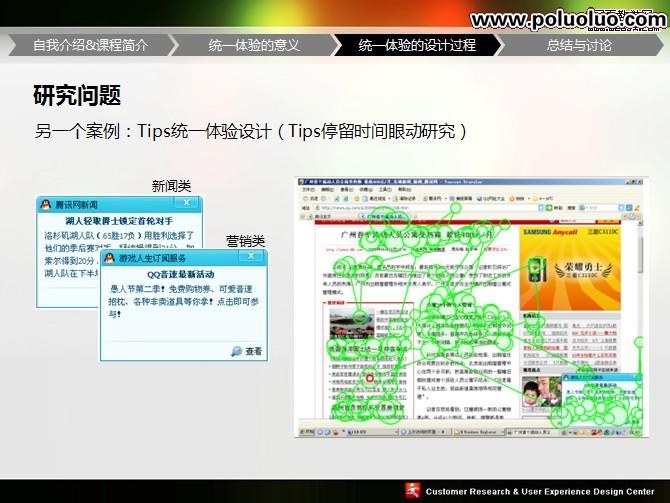Switch to the 统一体验的意义 section

(x=254, y=45)
